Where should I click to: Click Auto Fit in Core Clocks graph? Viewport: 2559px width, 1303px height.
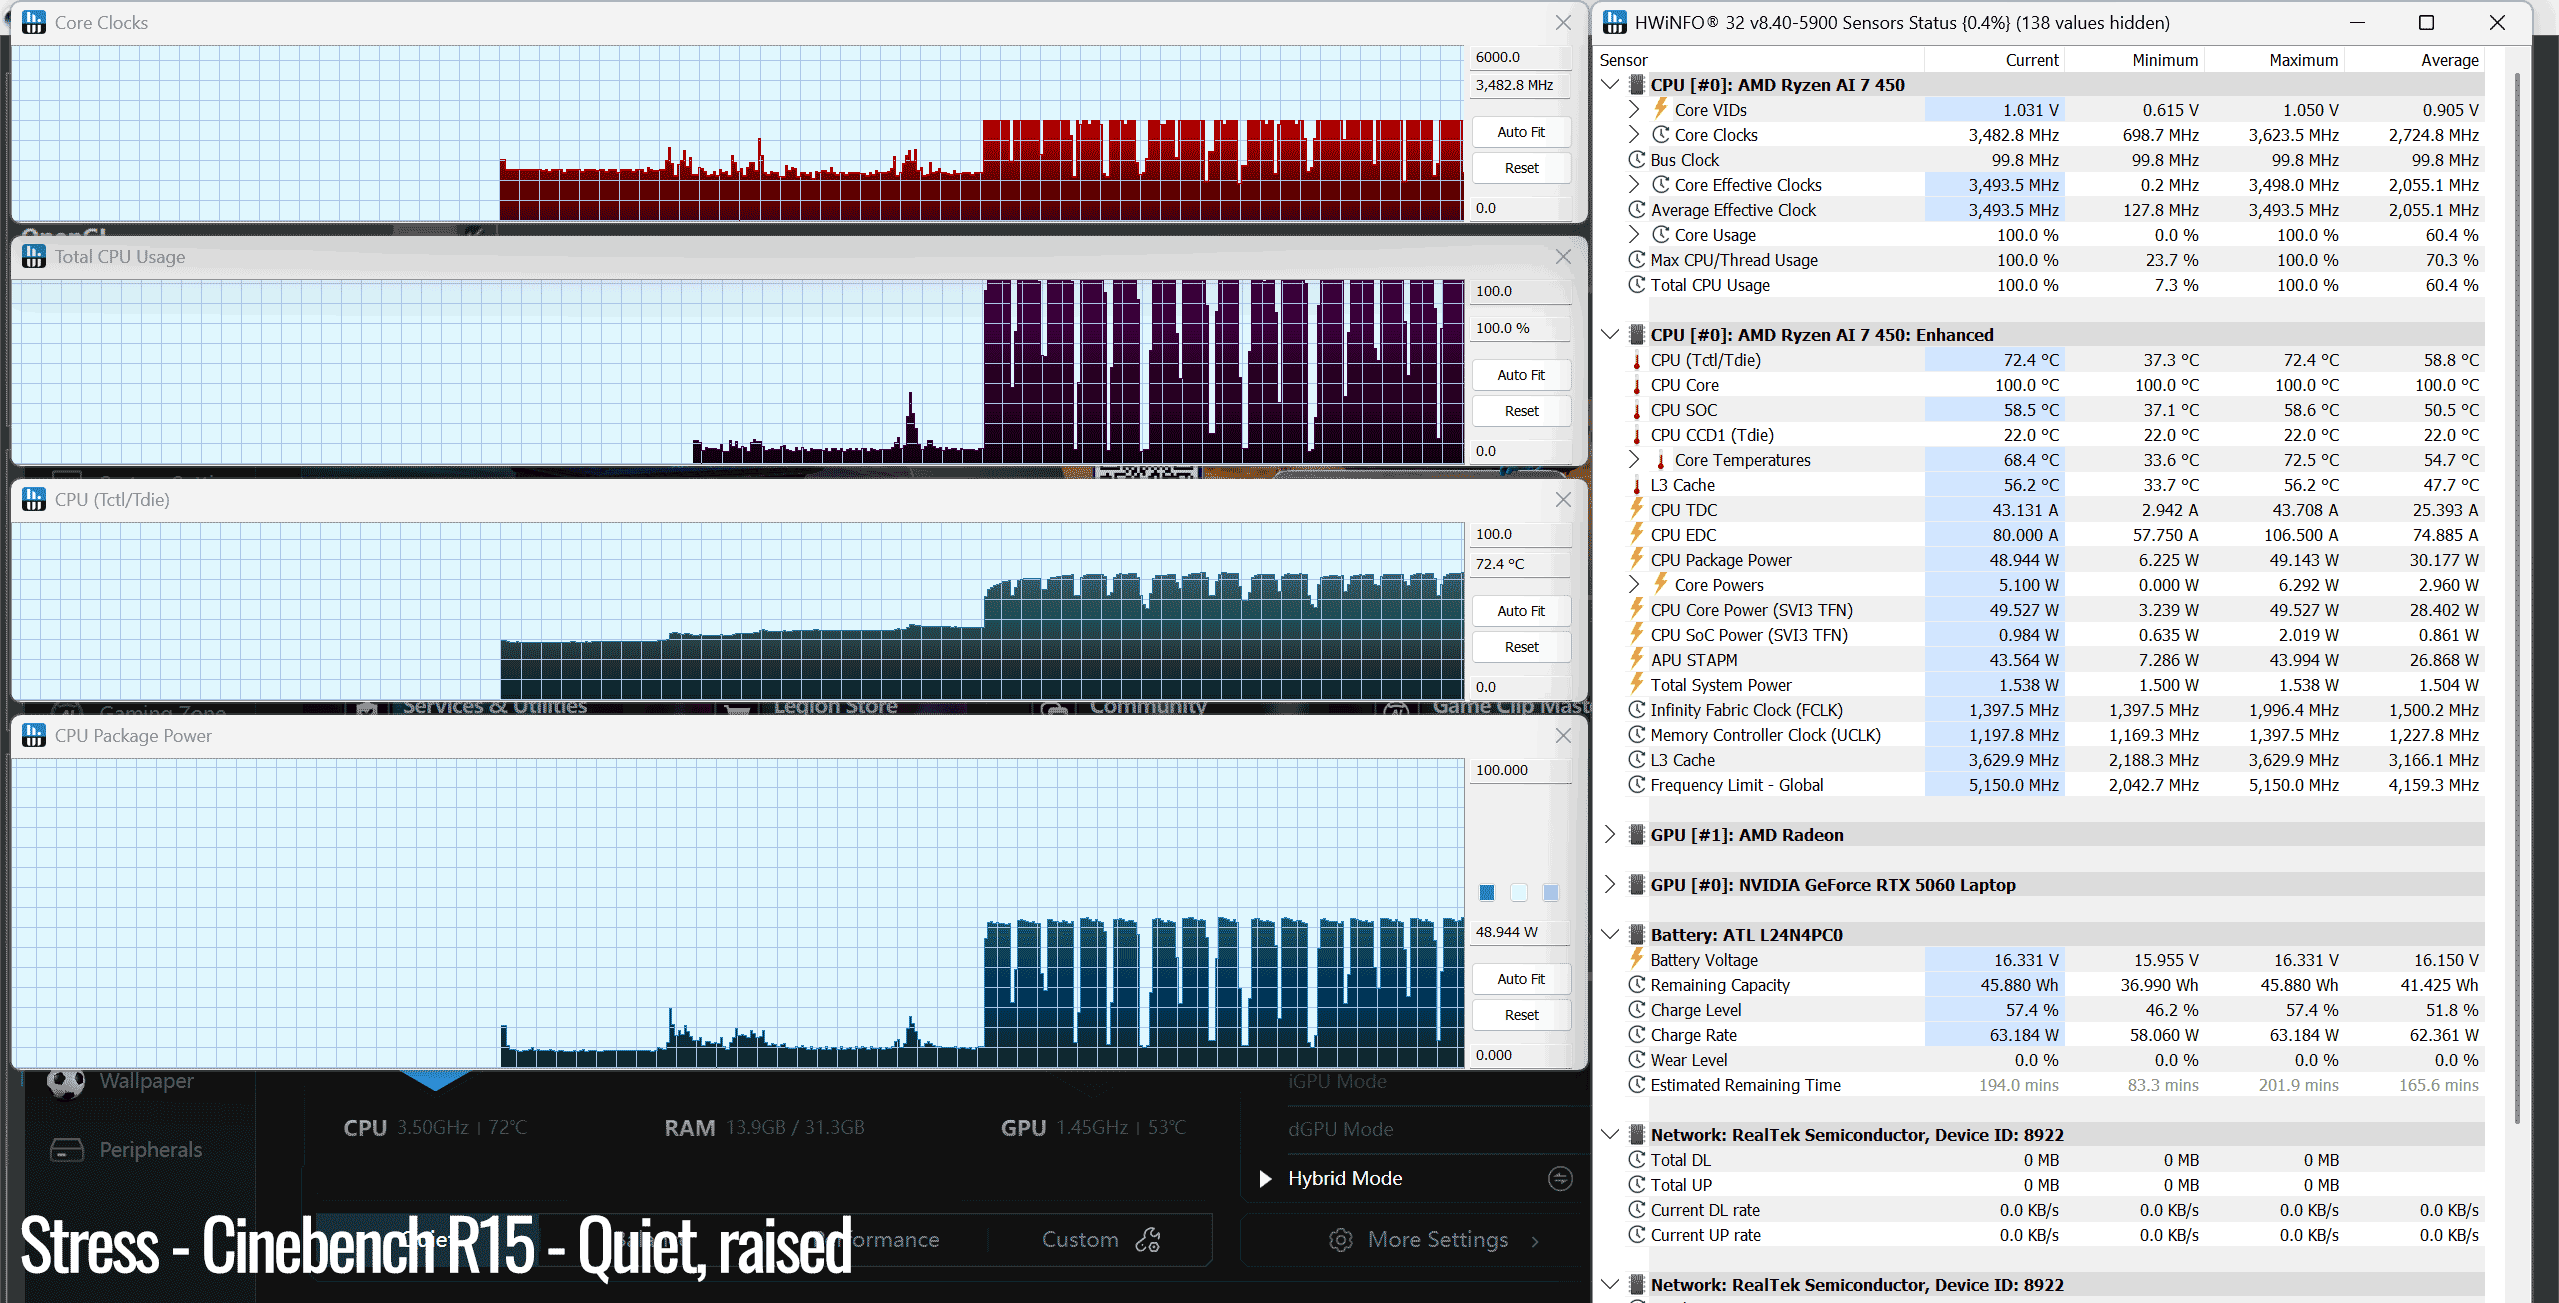[x=1520, y=132]
